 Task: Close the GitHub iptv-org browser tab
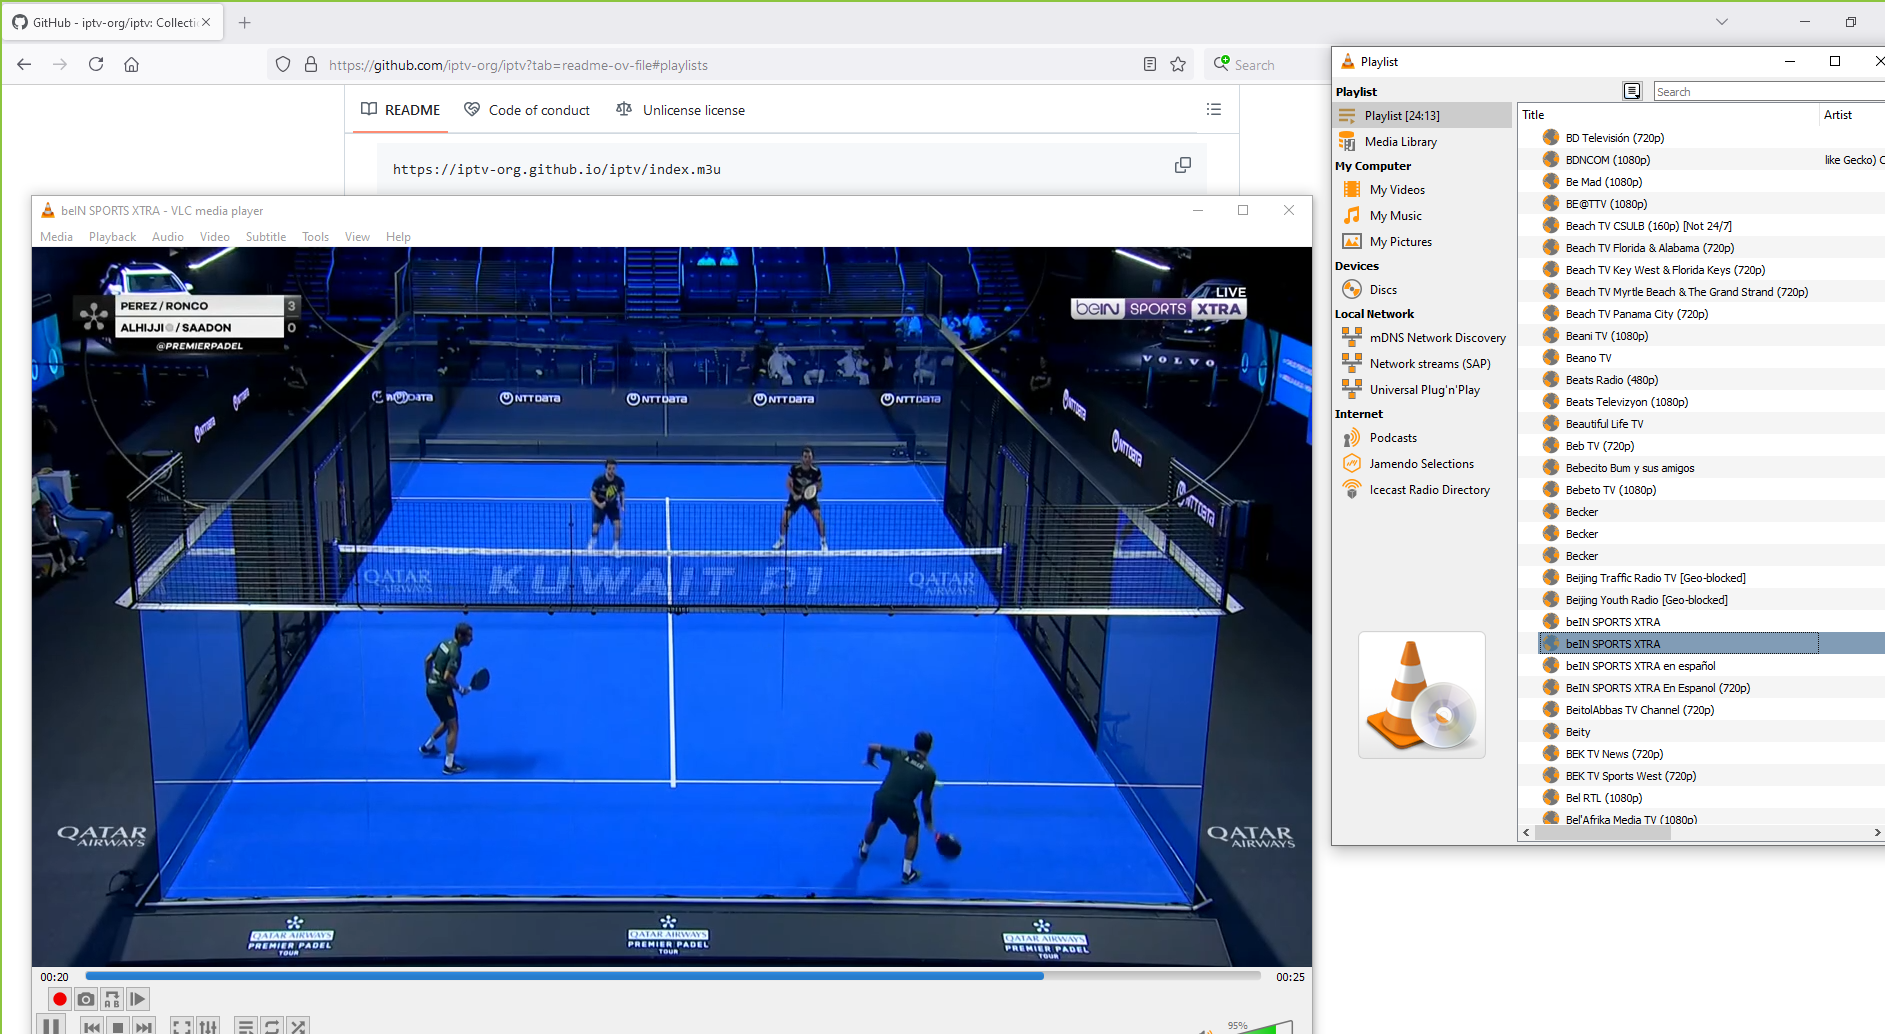pos(206,22)
